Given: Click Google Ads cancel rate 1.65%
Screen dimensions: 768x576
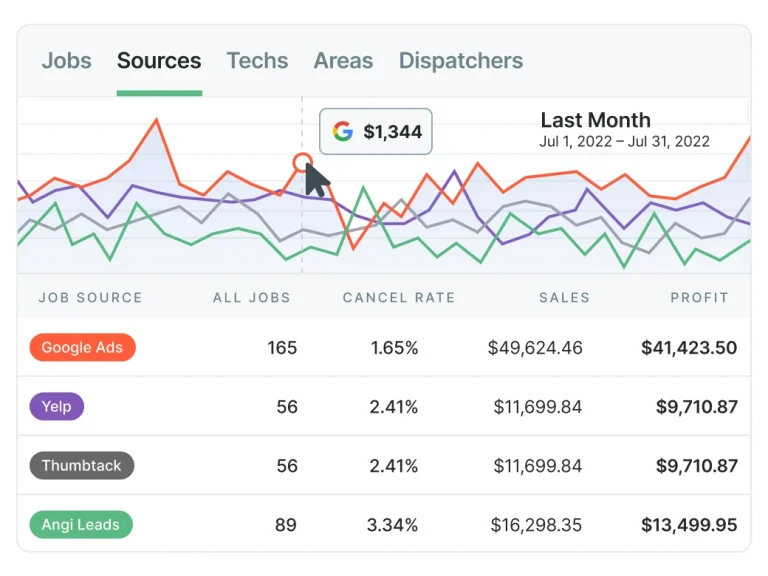Looking at the screenshot, I should (394, 348).
